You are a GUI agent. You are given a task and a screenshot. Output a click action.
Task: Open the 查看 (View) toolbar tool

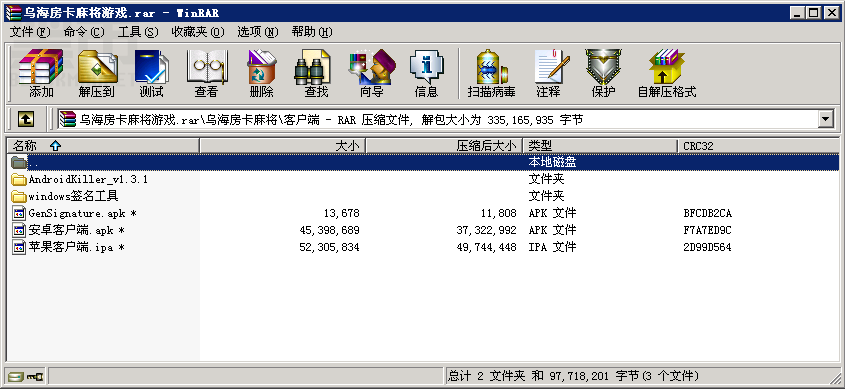(206, 73)
